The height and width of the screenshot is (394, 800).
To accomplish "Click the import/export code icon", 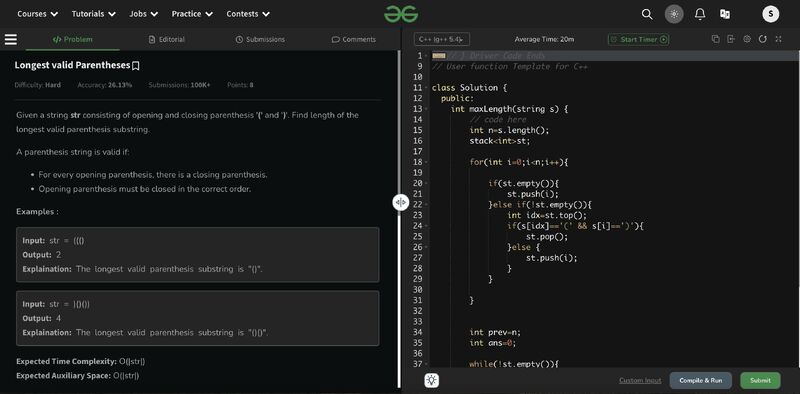I will tap(731, 39).
